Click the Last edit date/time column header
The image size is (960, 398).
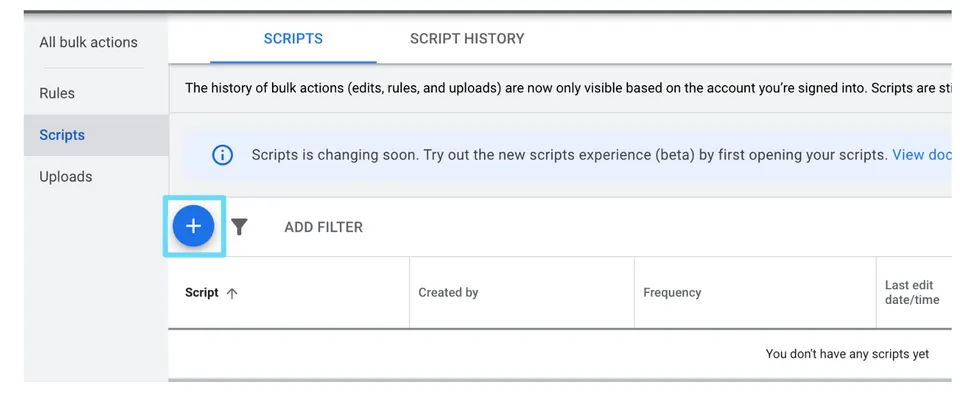coord(912,292)
